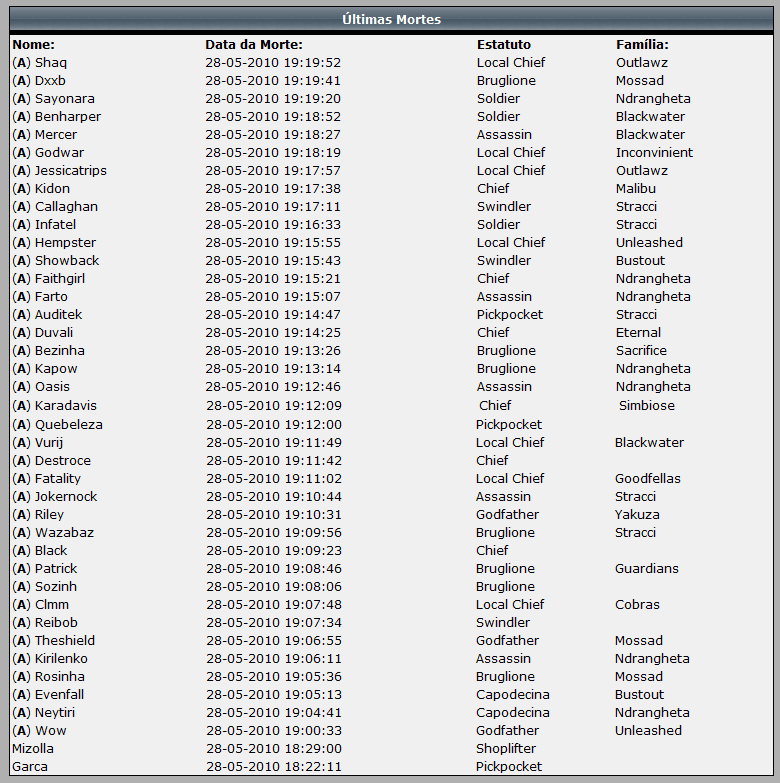The width and height of the screenshot is (780, 783).
Task: Click the Sacrifice family name
Action: (x=641, y=351)
